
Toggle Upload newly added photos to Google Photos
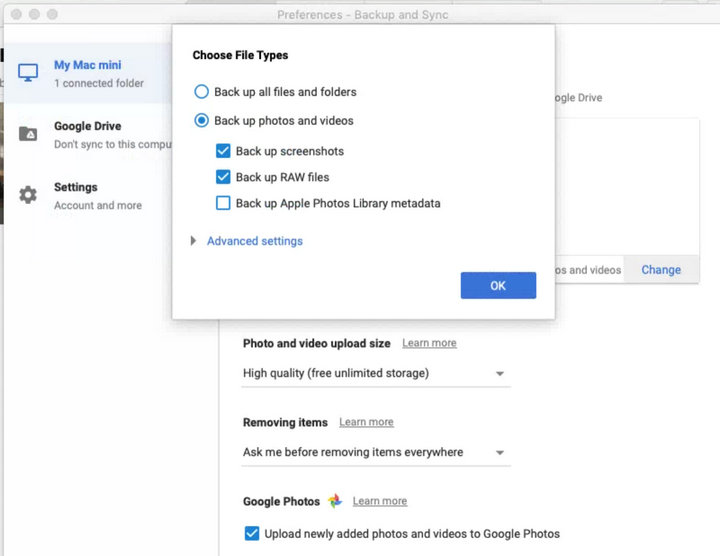(251, 534)
